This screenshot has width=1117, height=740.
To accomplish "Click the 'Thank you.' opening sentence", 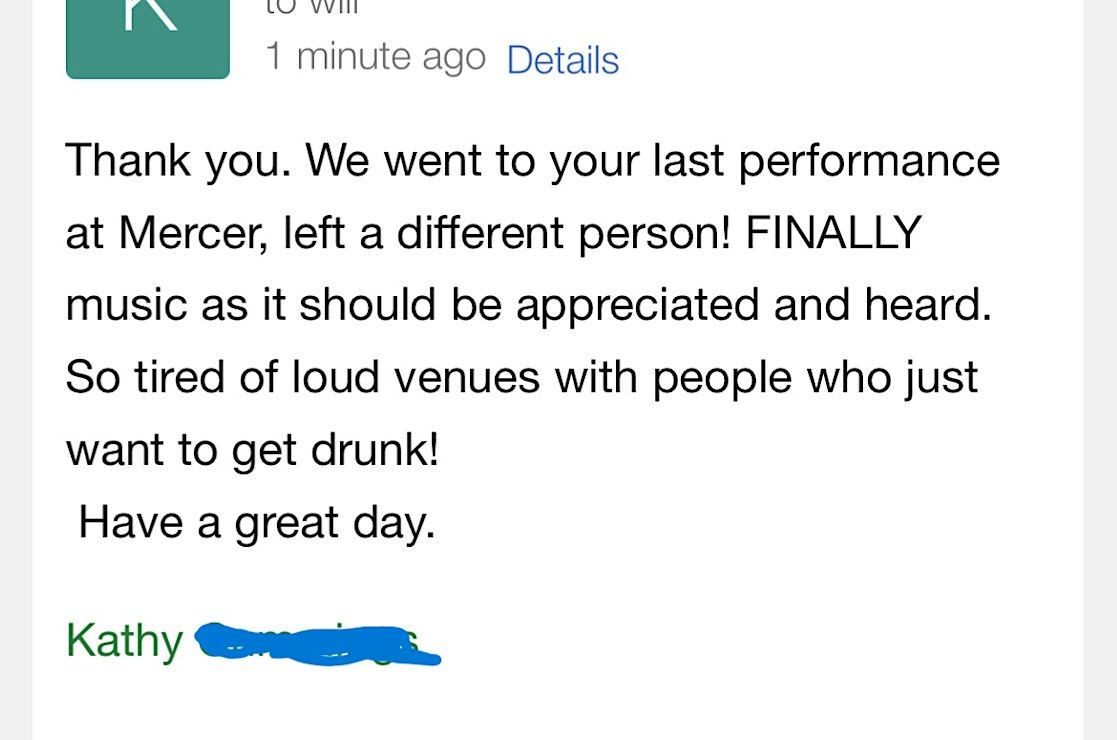I will pyautogui.click(x=179, y=161).
